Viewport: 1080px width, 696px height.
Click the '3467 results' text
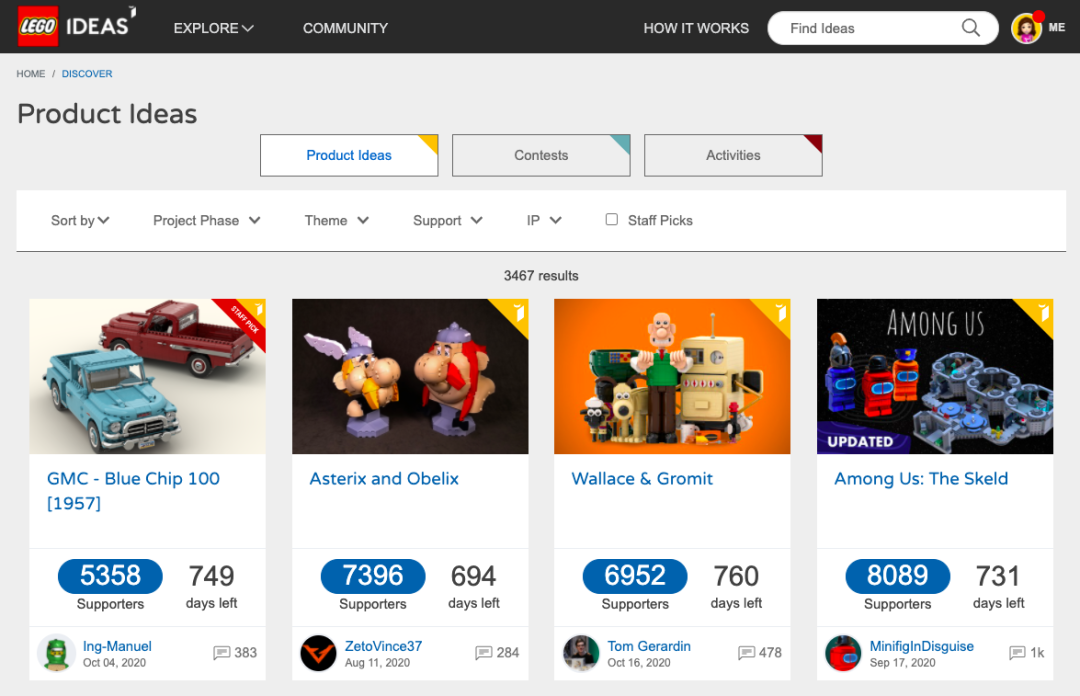point(541,276)
